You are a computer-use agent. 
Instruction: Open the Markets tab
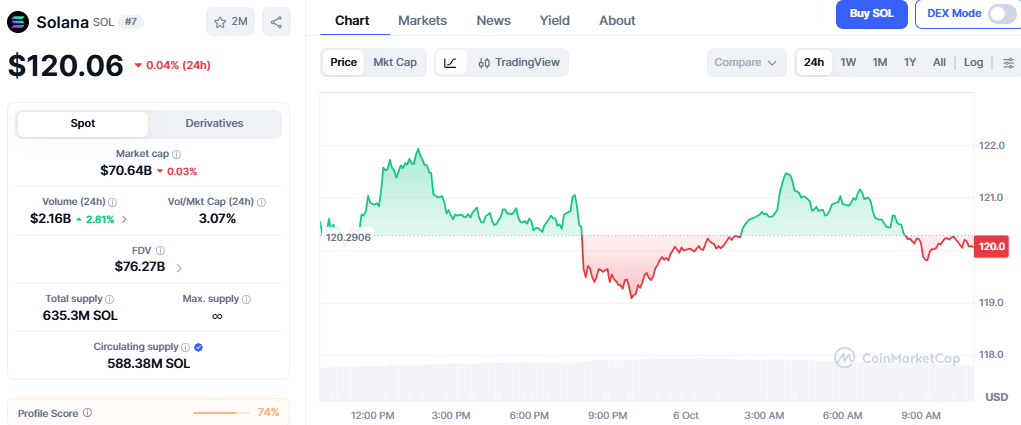click(423, 20)
